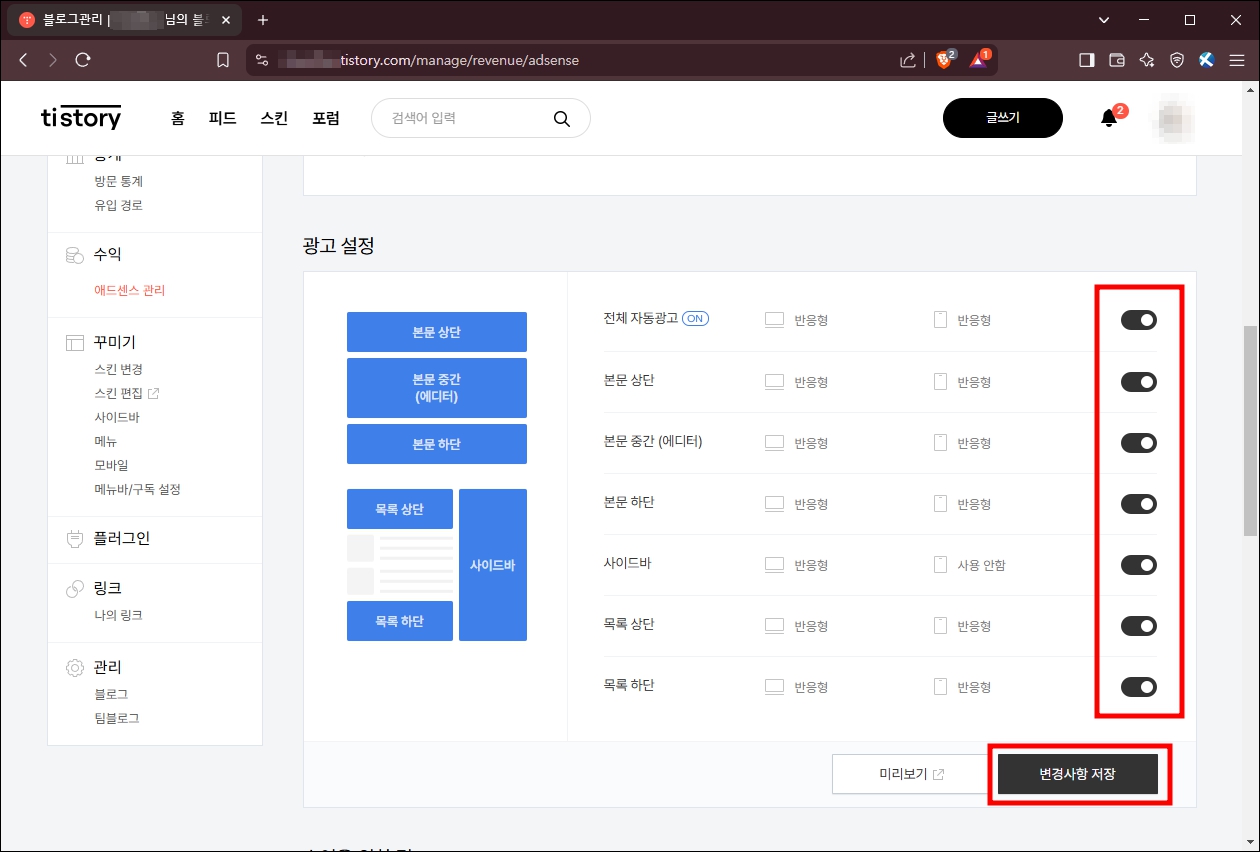The image size is (1260, 852).
Task: Click the 미리보기 preview button
Action: coord(910,773)
